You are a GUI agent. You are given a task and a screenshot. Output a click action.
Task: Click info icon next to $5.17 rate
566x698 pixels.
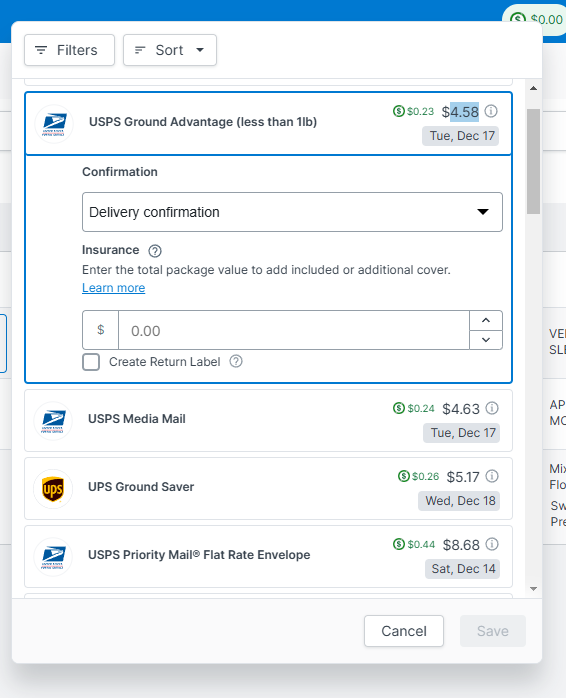coord(492,476)
